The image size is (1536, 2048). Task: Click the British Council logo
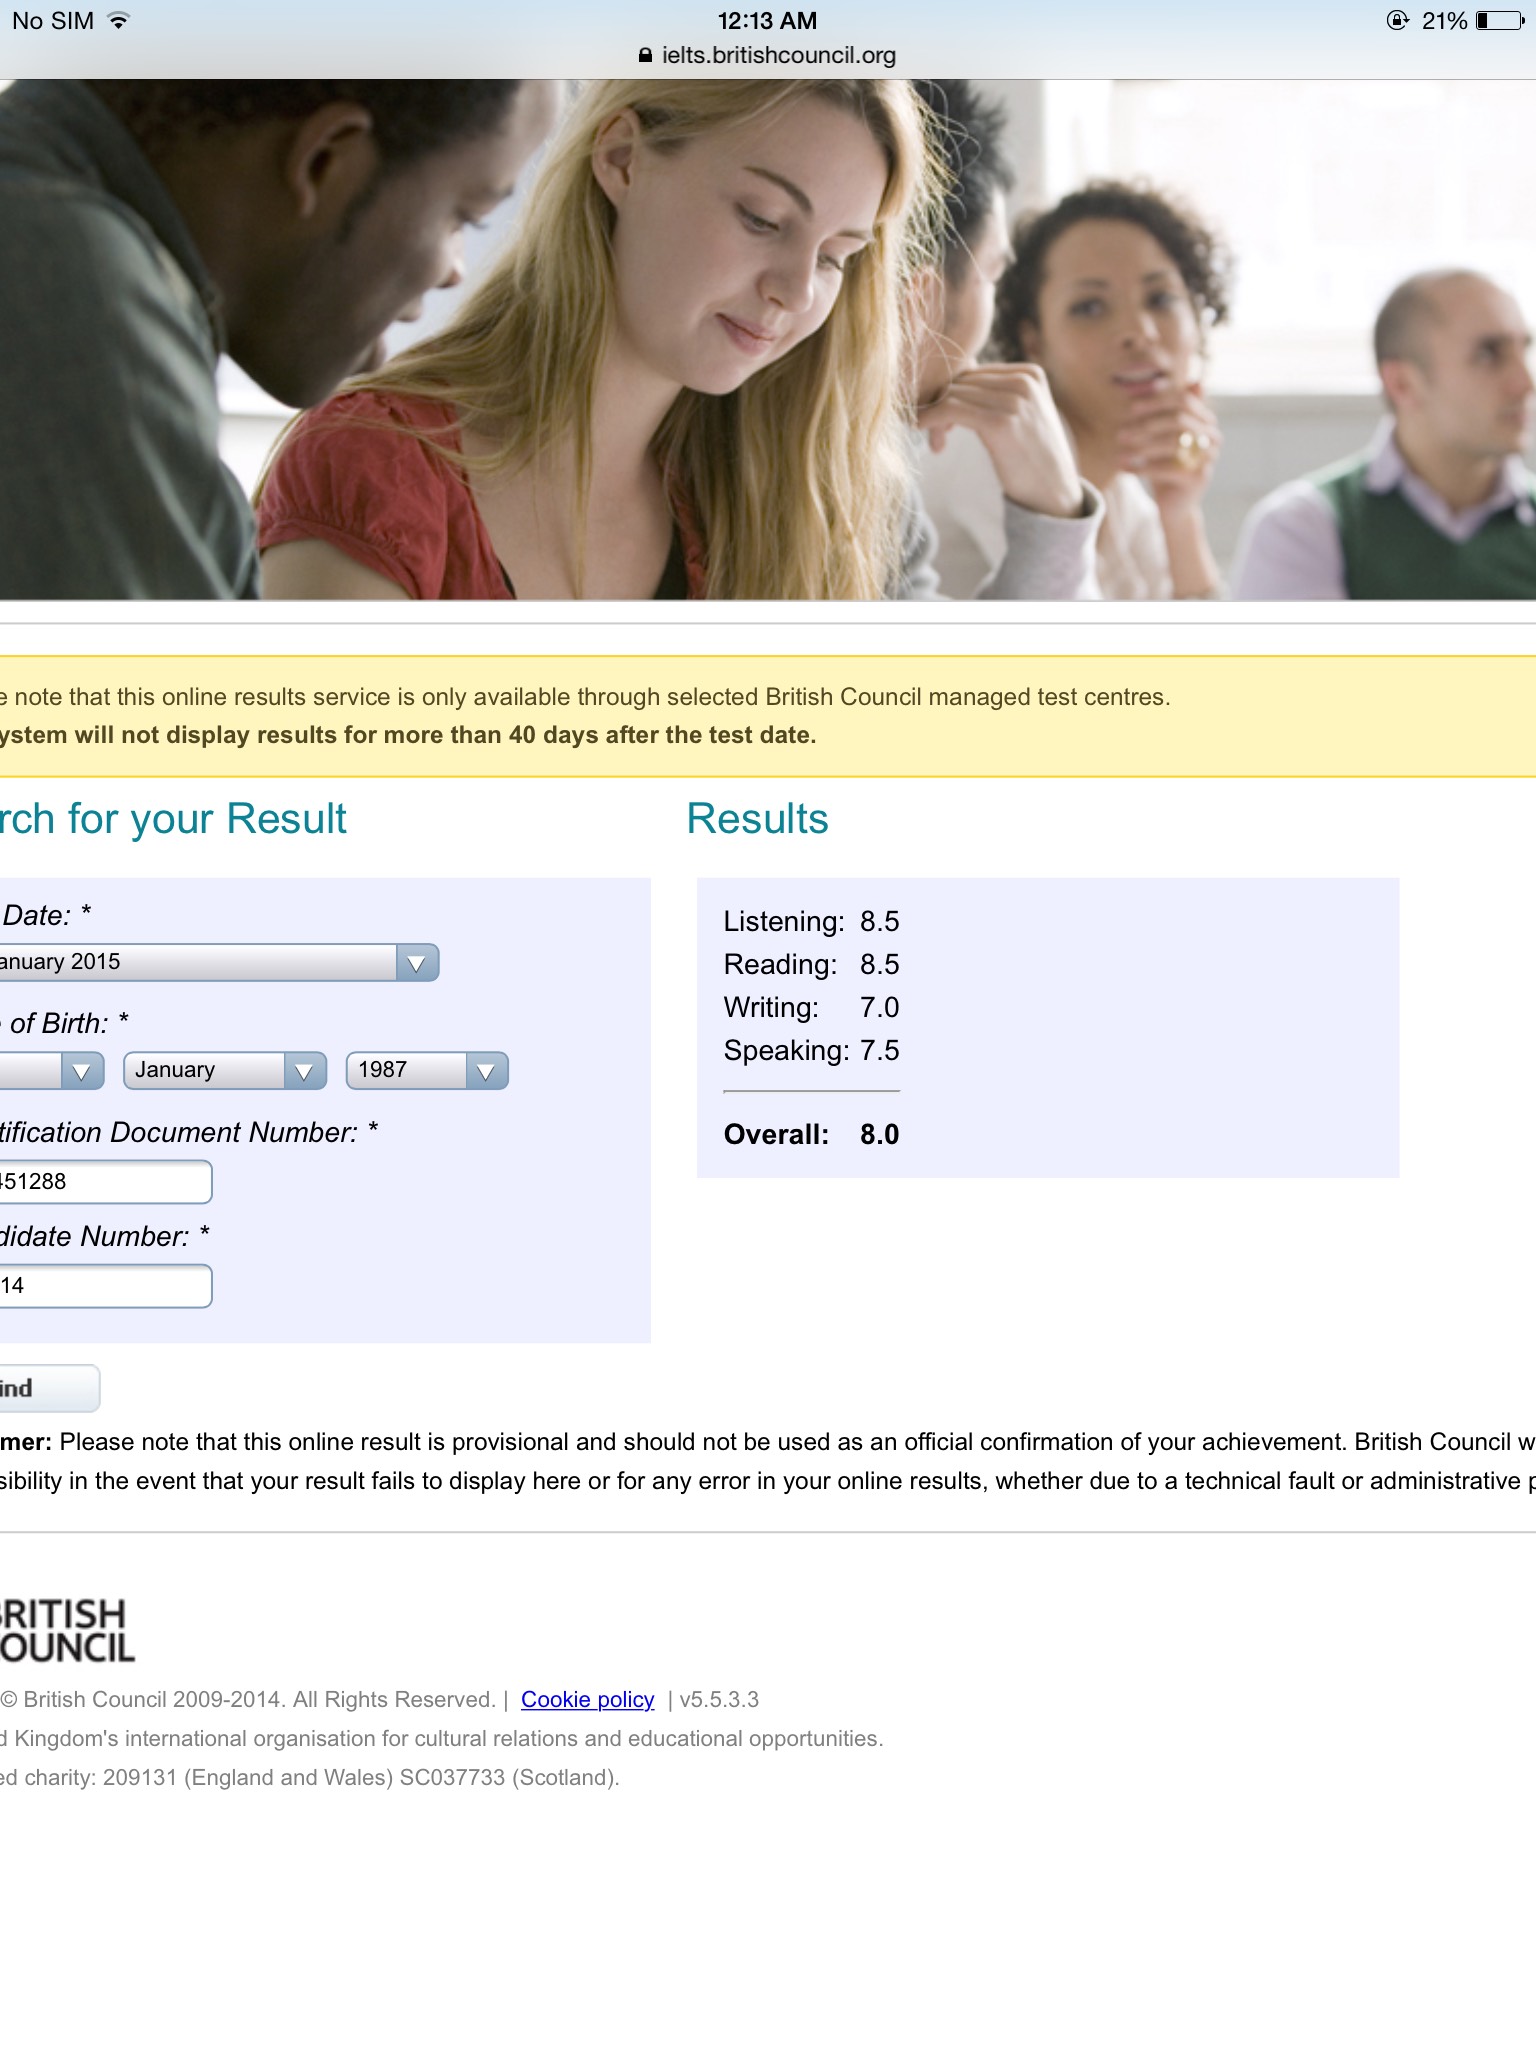click(x=67, y=1631)
